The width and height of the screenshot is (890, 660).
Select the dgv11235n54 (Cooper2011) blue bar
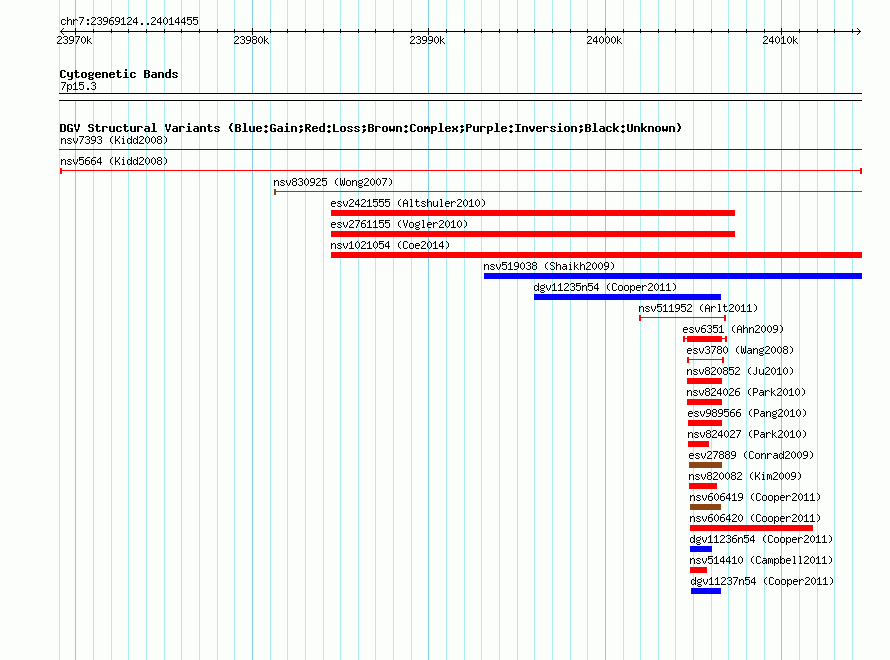627,297
